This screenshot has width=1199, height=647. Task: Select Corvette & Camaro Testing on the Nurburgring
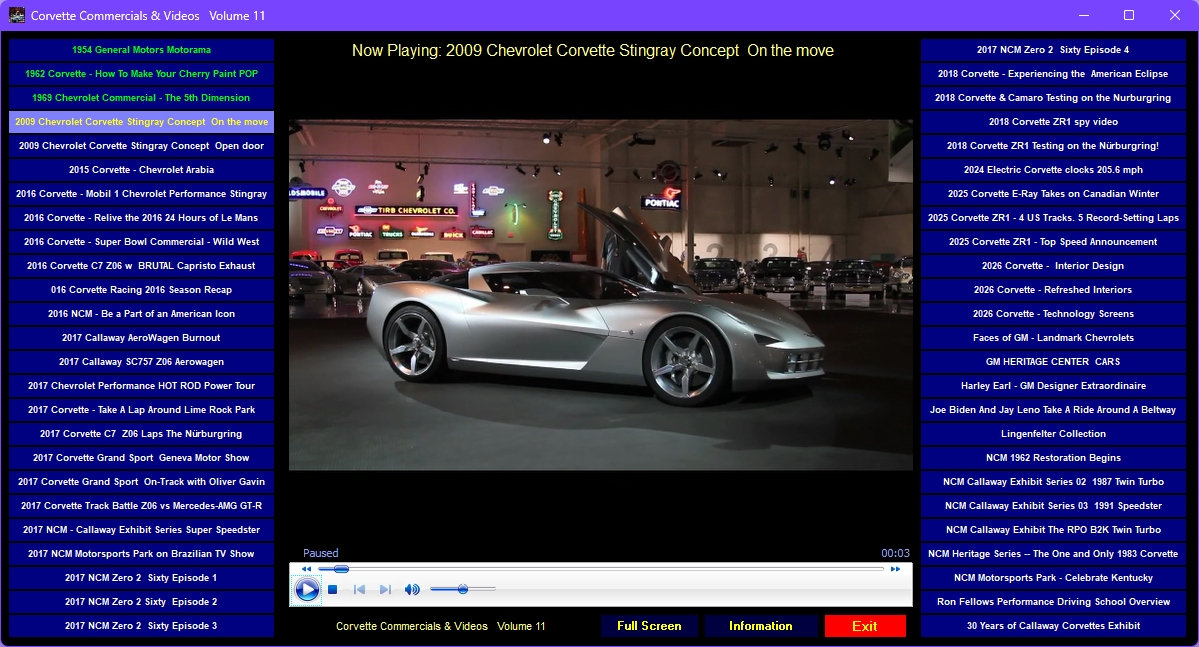pos(1053,98)
